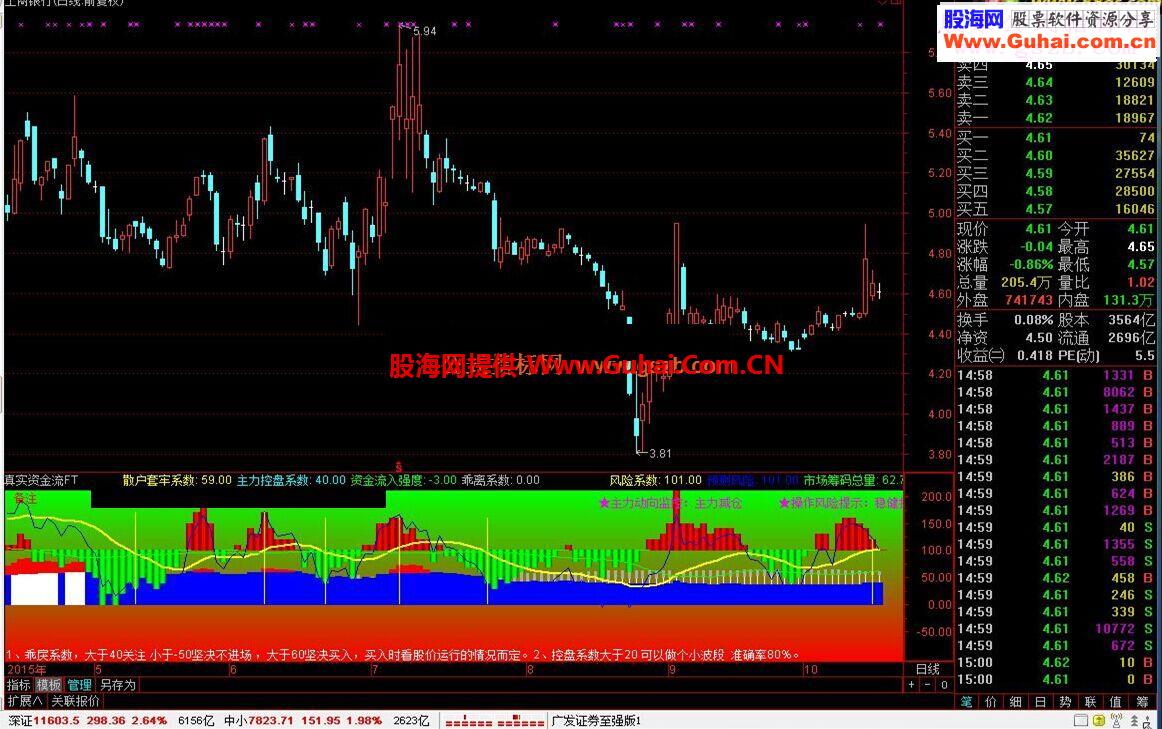Select the 势 trend tab

[x=1066, y=702]
